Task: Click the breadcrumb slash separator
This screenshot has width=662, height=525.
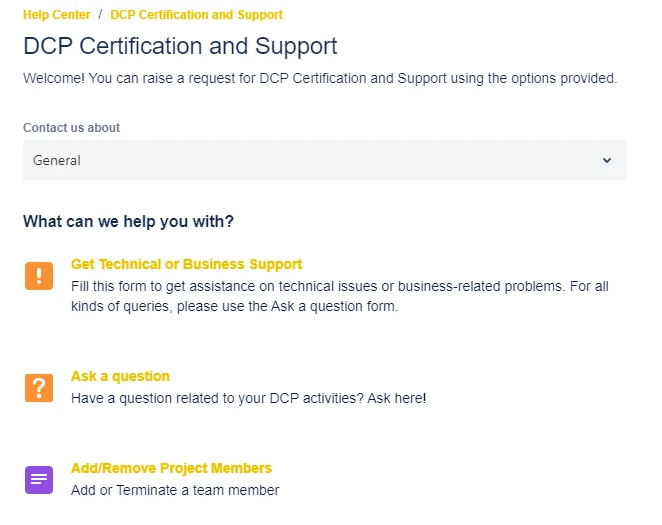Action: 100,15
